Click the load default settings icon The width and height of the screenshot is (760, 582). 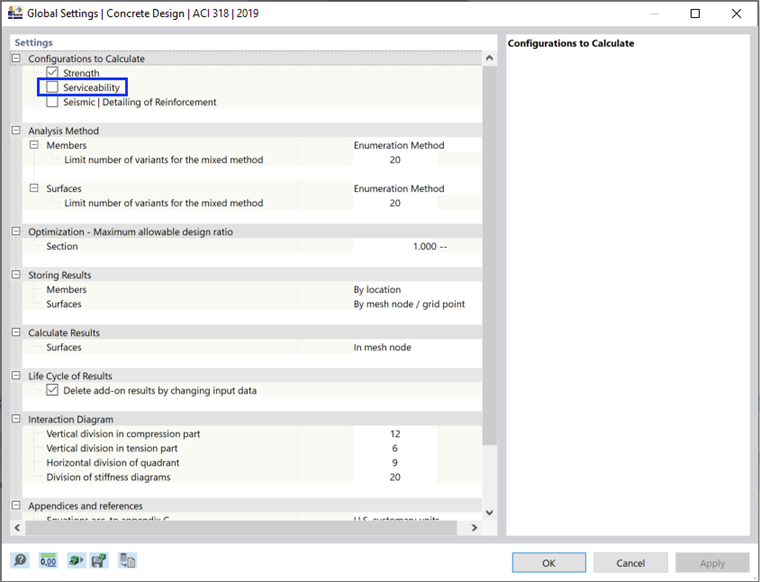[76, 561]
